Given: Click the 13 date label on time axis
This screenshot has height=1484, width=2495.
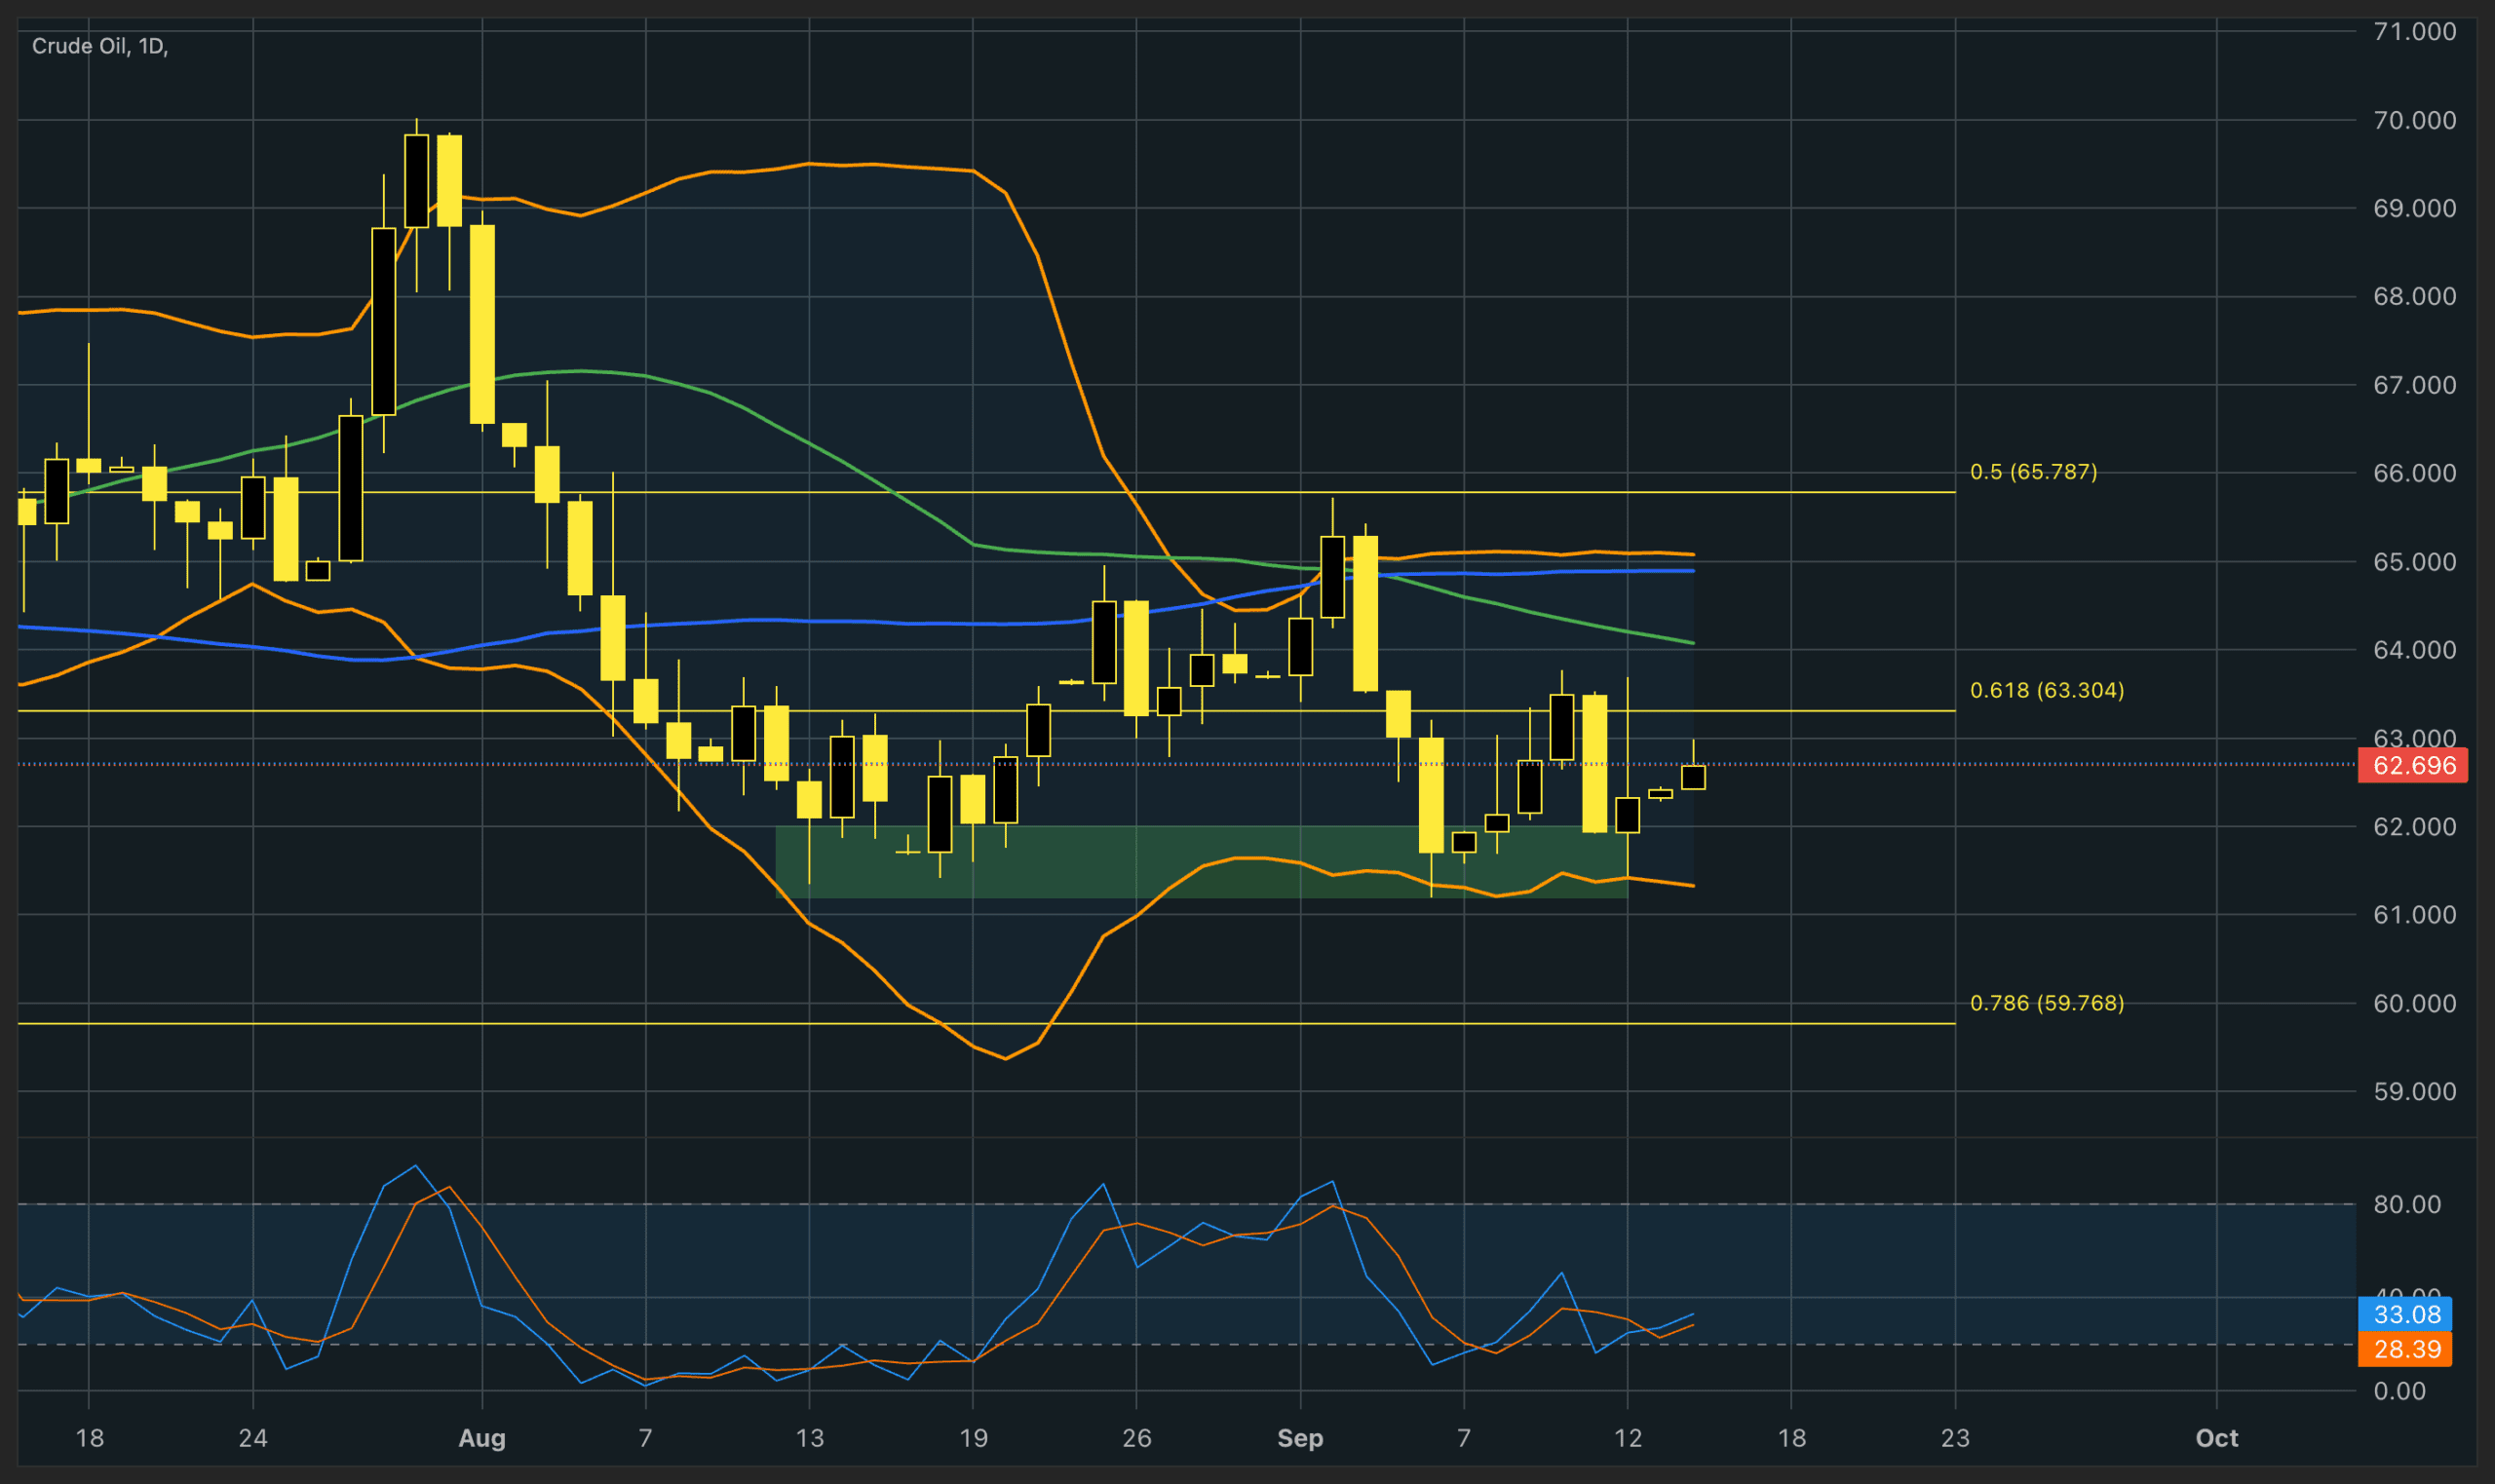Looking at the screenshot, I should point(809,1438).
